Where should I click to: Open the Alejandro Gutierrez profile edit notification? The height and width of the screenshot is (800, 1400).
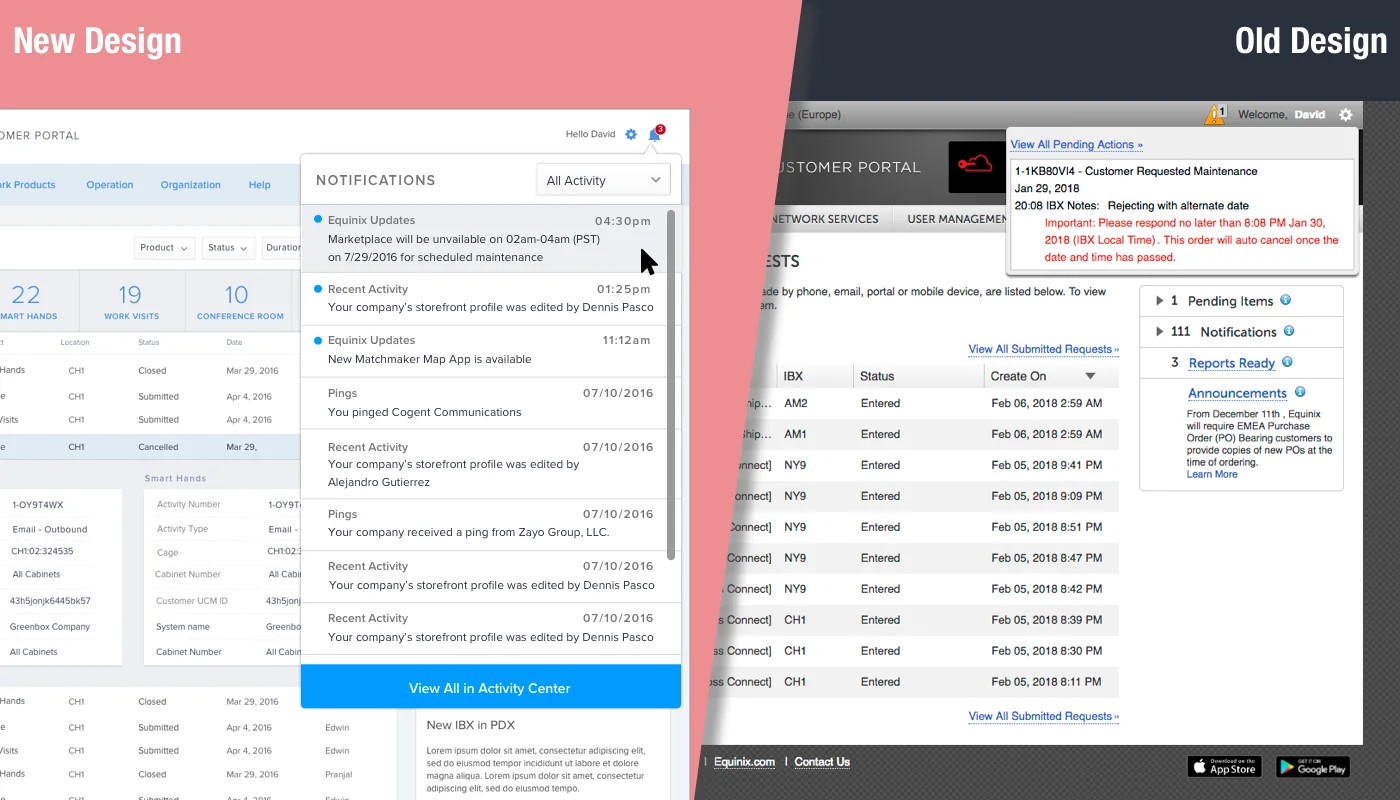tap(484, 465)
